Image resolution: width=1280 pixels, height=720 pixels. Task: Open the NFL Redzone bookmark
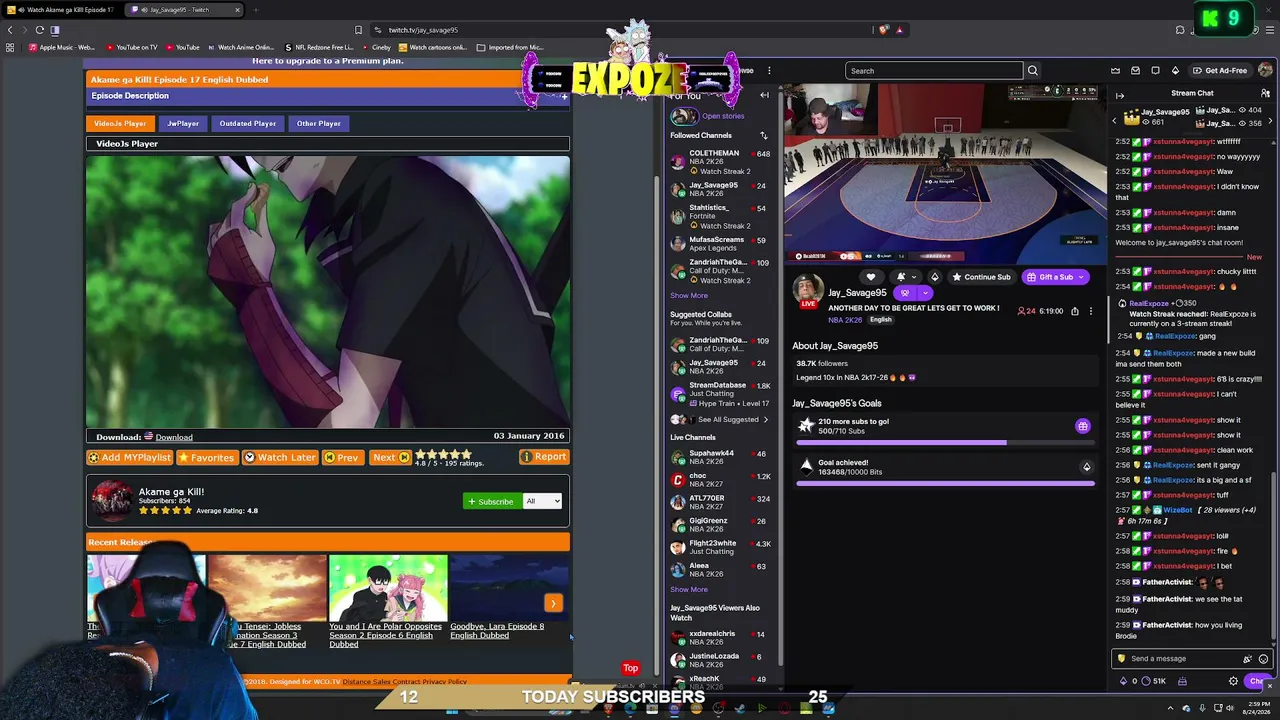pos(319,47)
